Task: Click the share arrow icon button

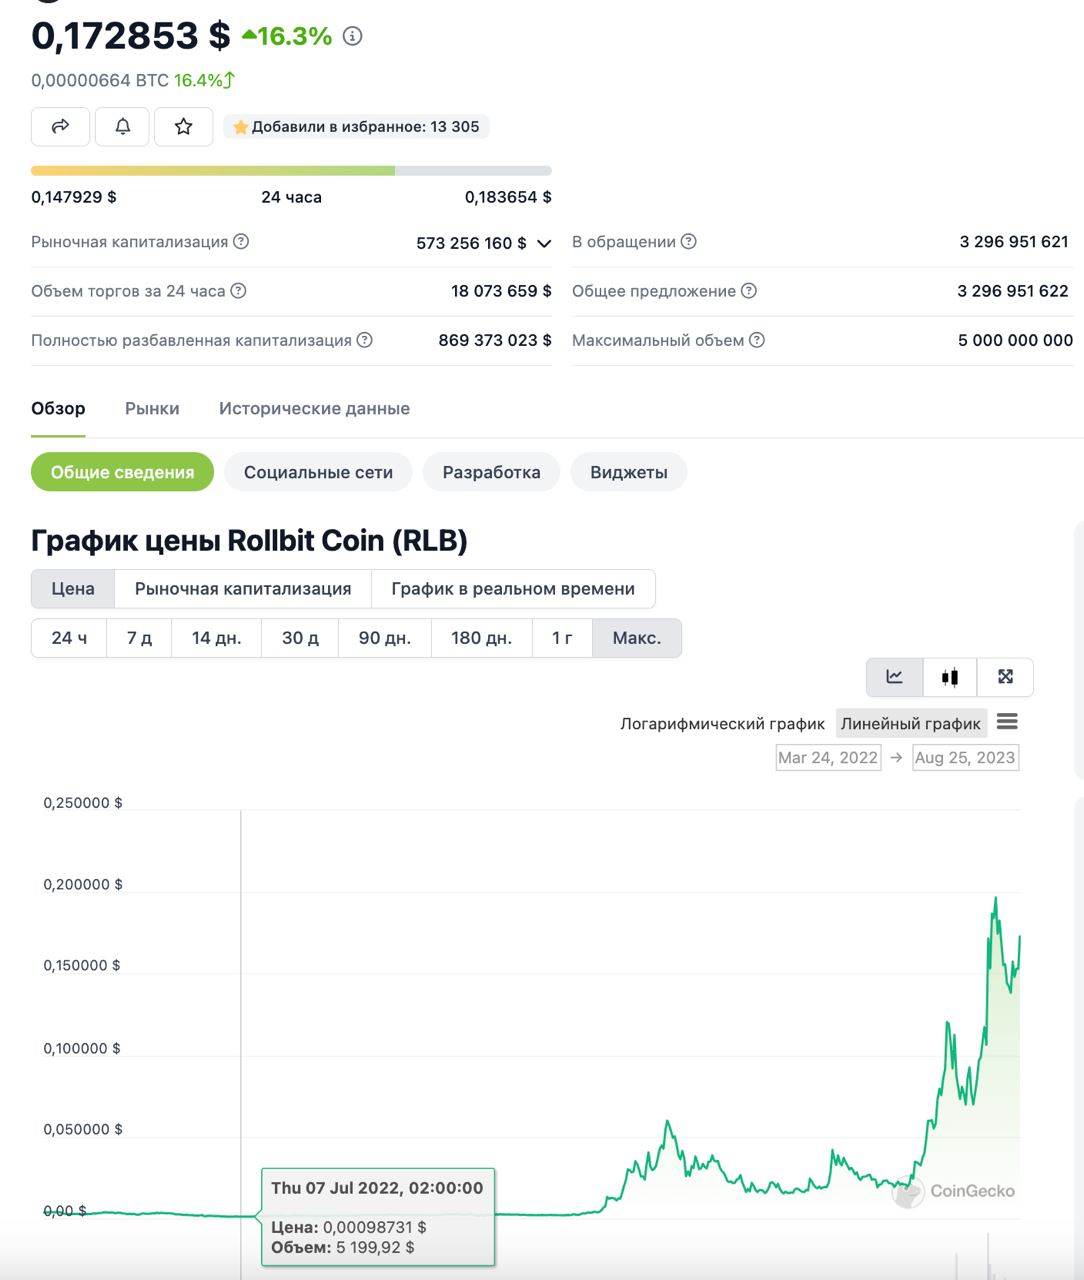Action: click(x=61, y=127)
